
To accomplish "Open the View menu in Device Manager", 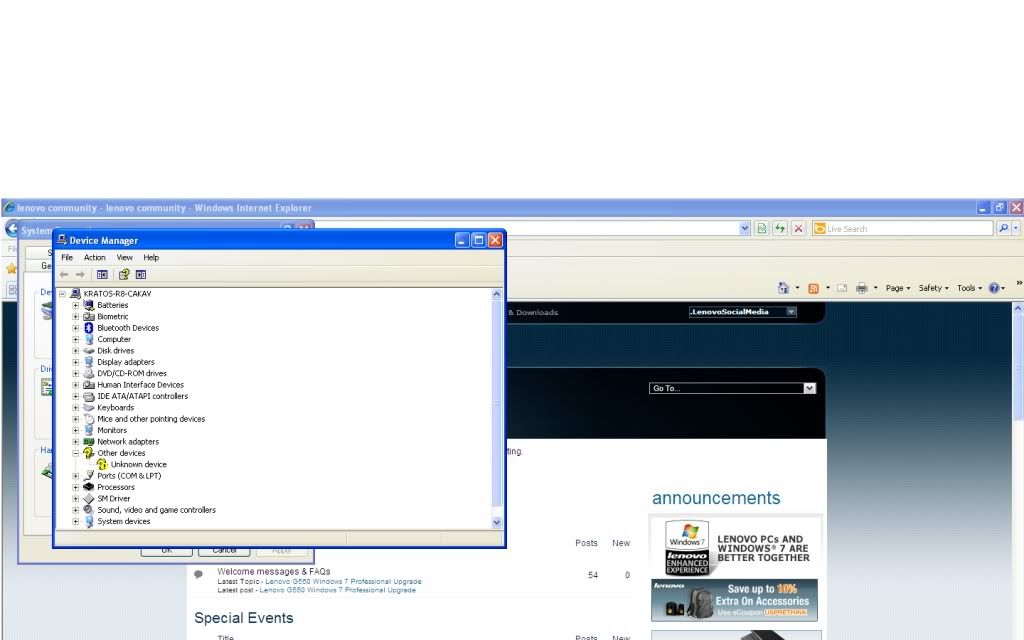I will tap(125, 257).
